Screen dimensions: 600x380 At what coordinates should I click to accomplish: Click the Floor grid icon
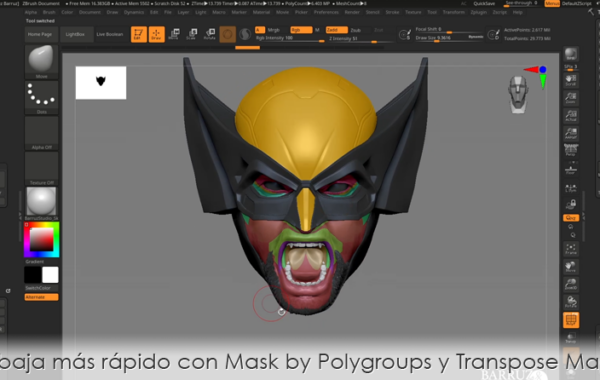click(571, 169)
